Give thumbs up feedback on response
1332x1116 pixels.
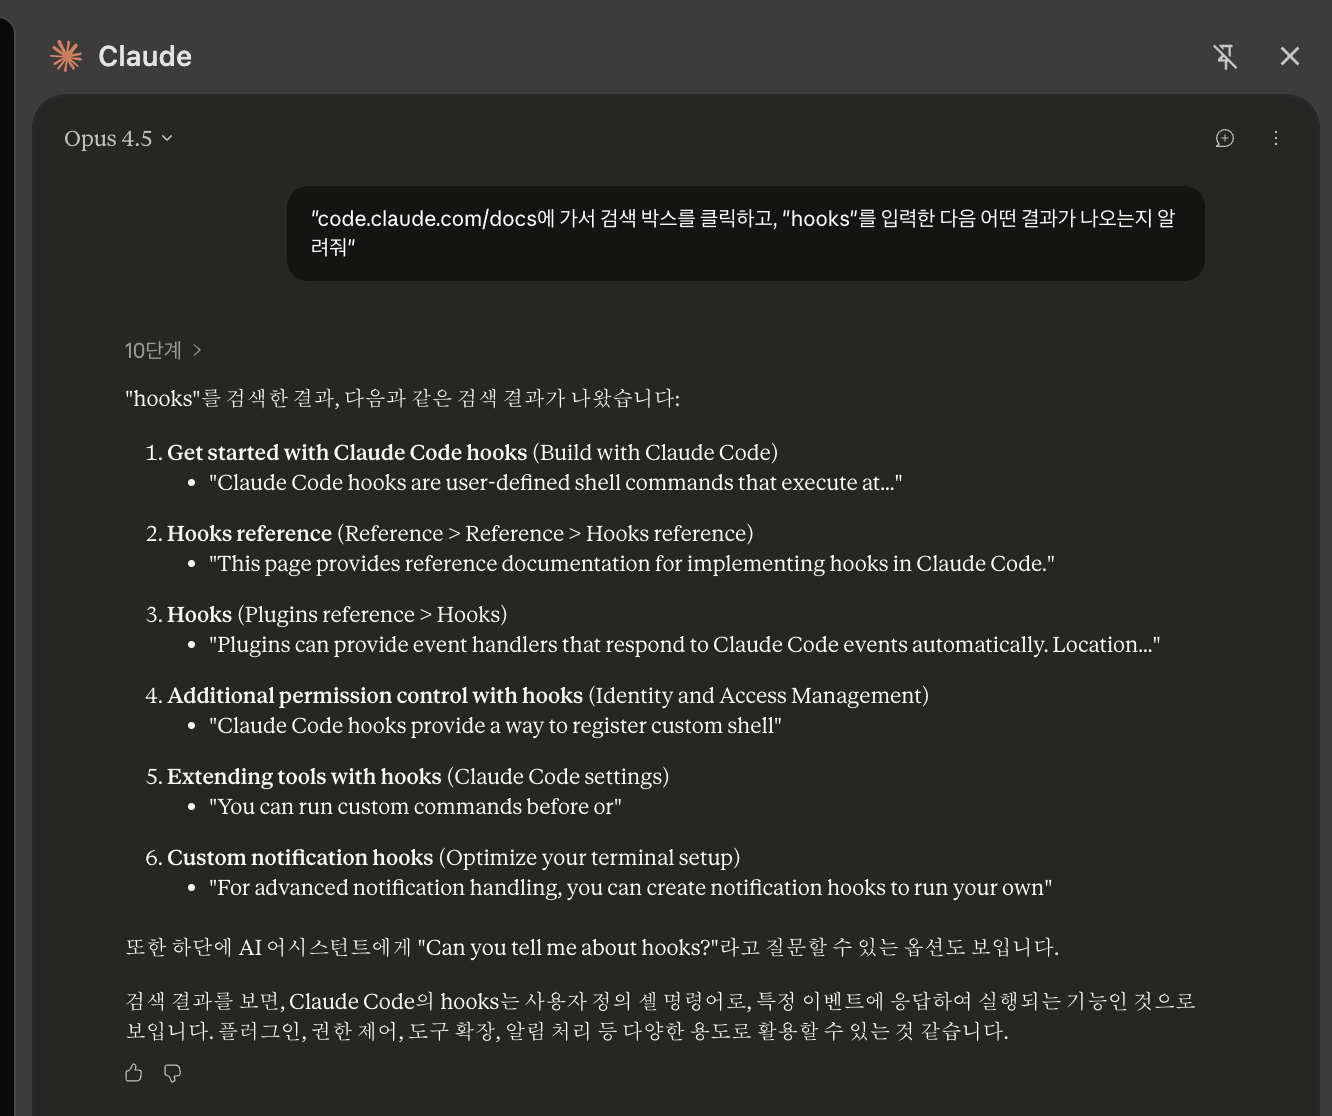134,1073
